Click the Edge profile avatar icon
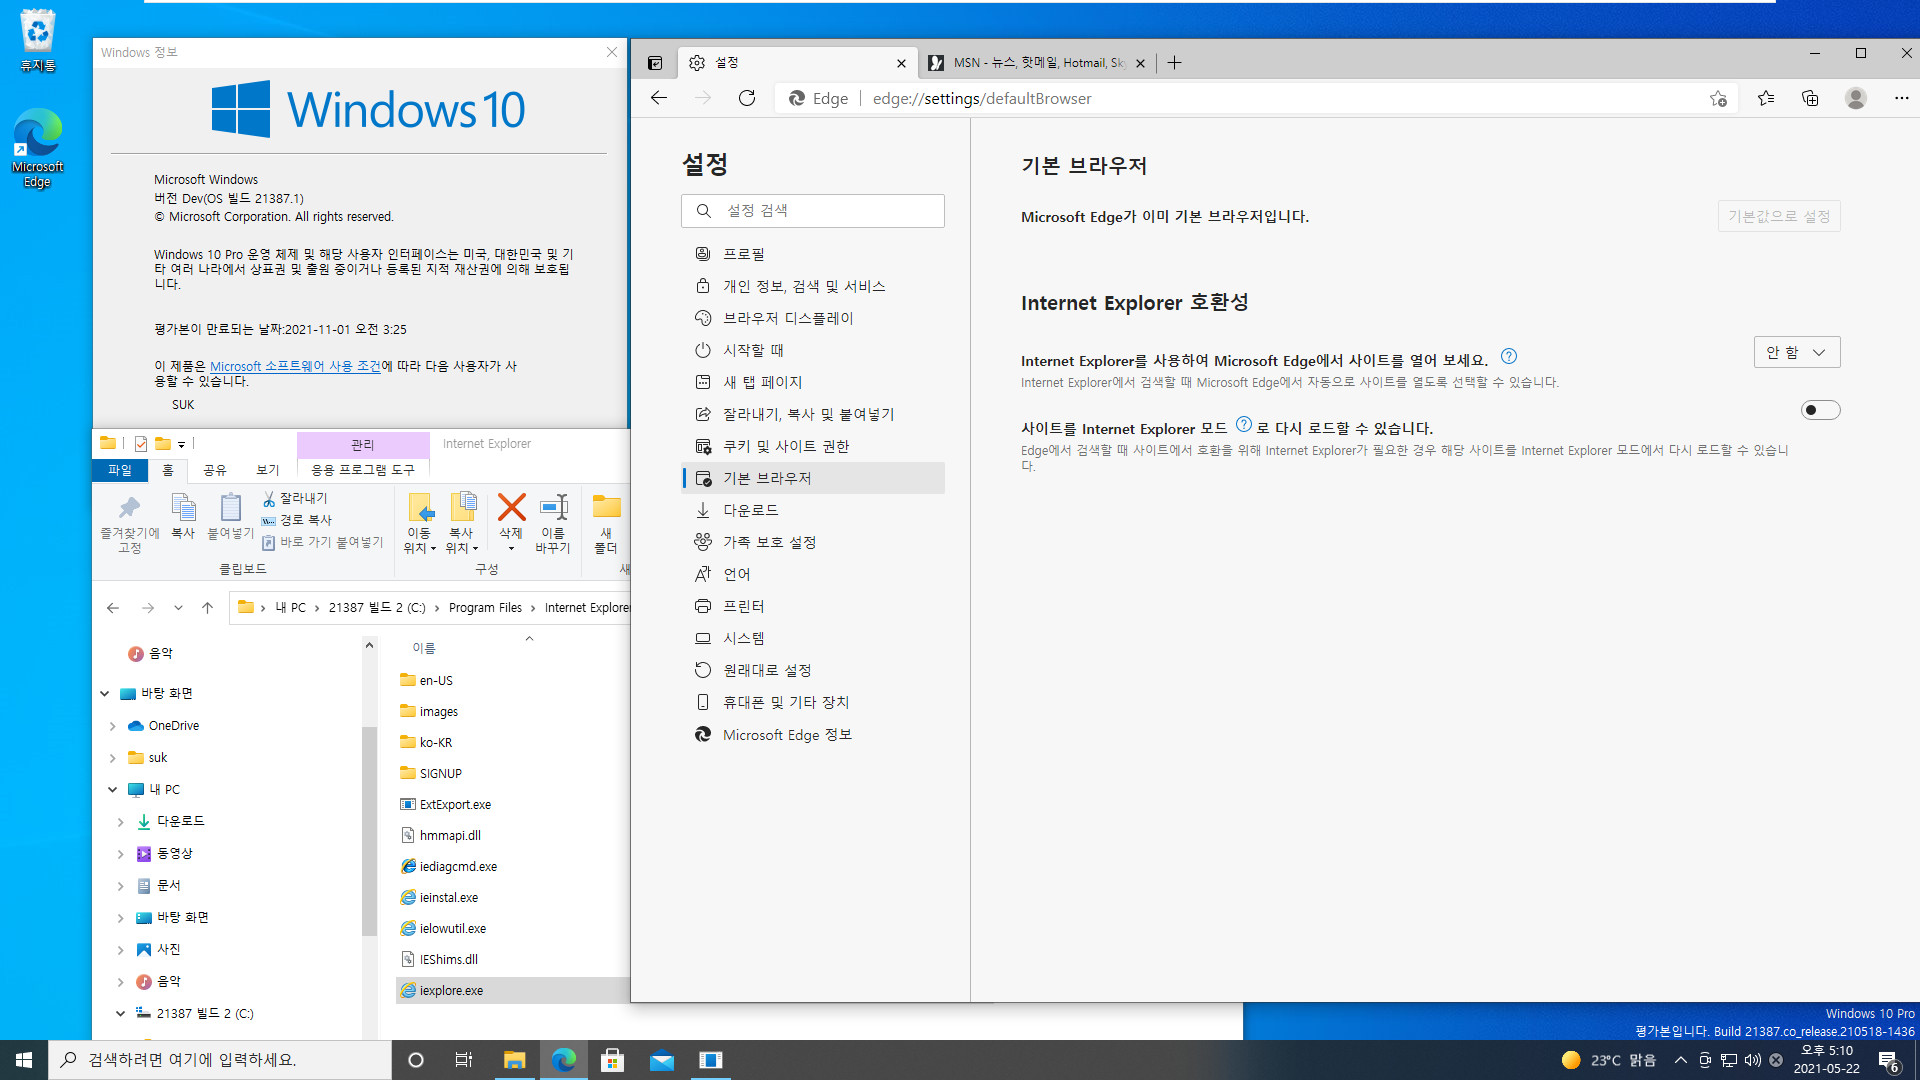 [x=1856, y=98]
